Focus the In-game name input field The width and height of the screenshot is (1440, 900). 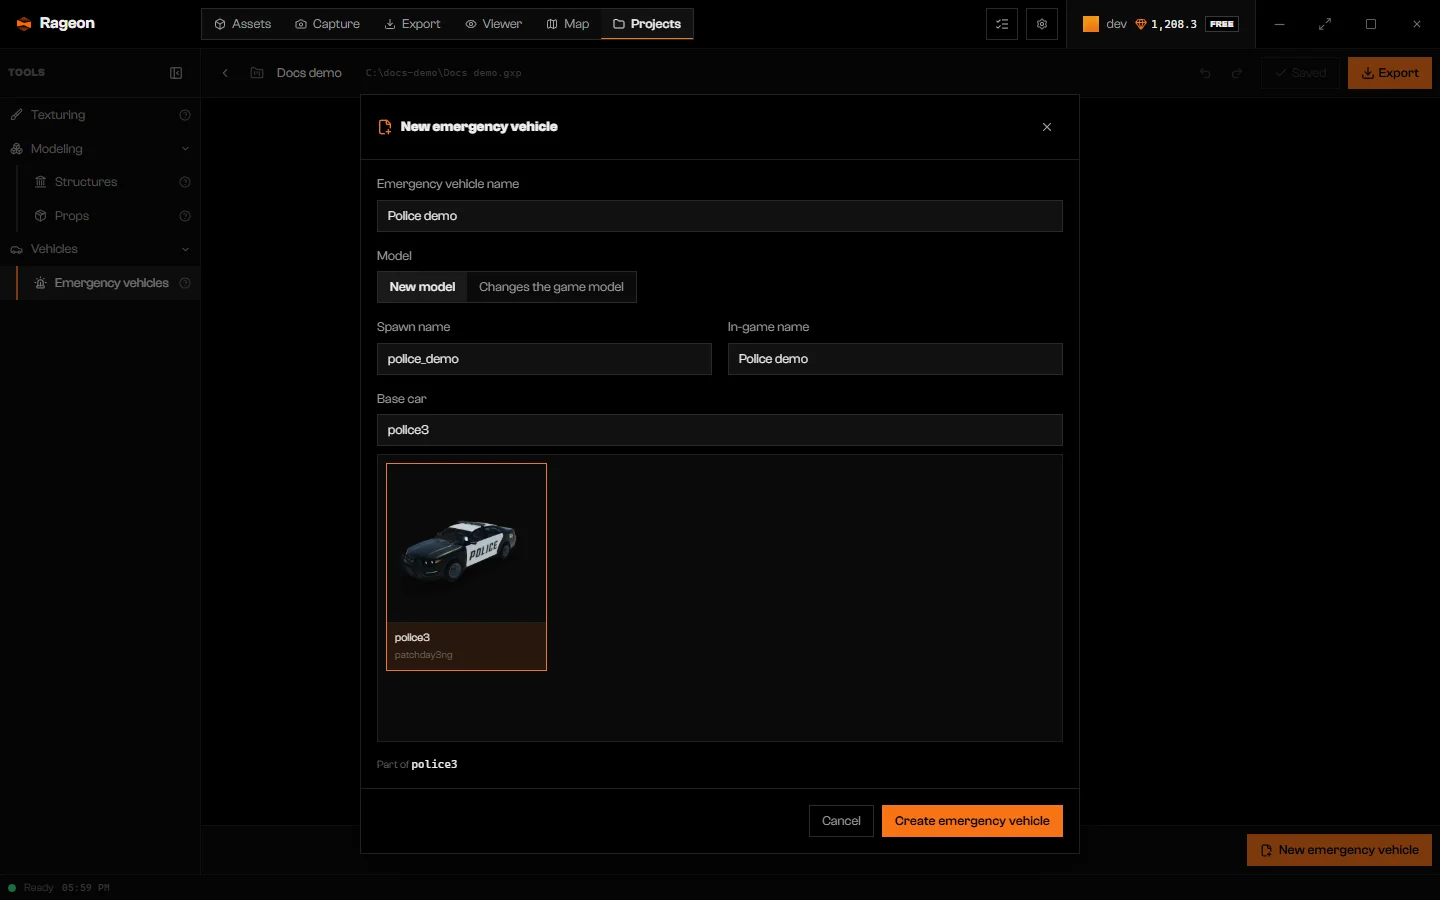click(x=895, y=359)
